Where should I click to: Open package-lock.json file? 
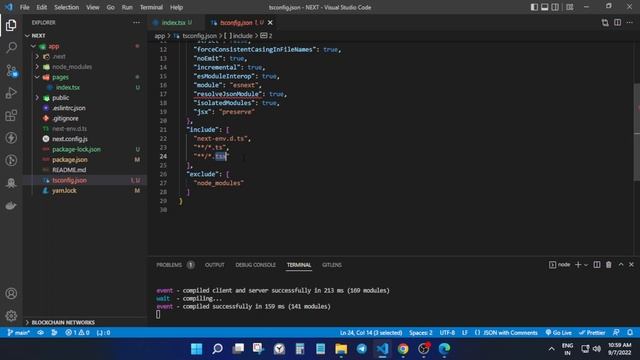click(85, 149)
